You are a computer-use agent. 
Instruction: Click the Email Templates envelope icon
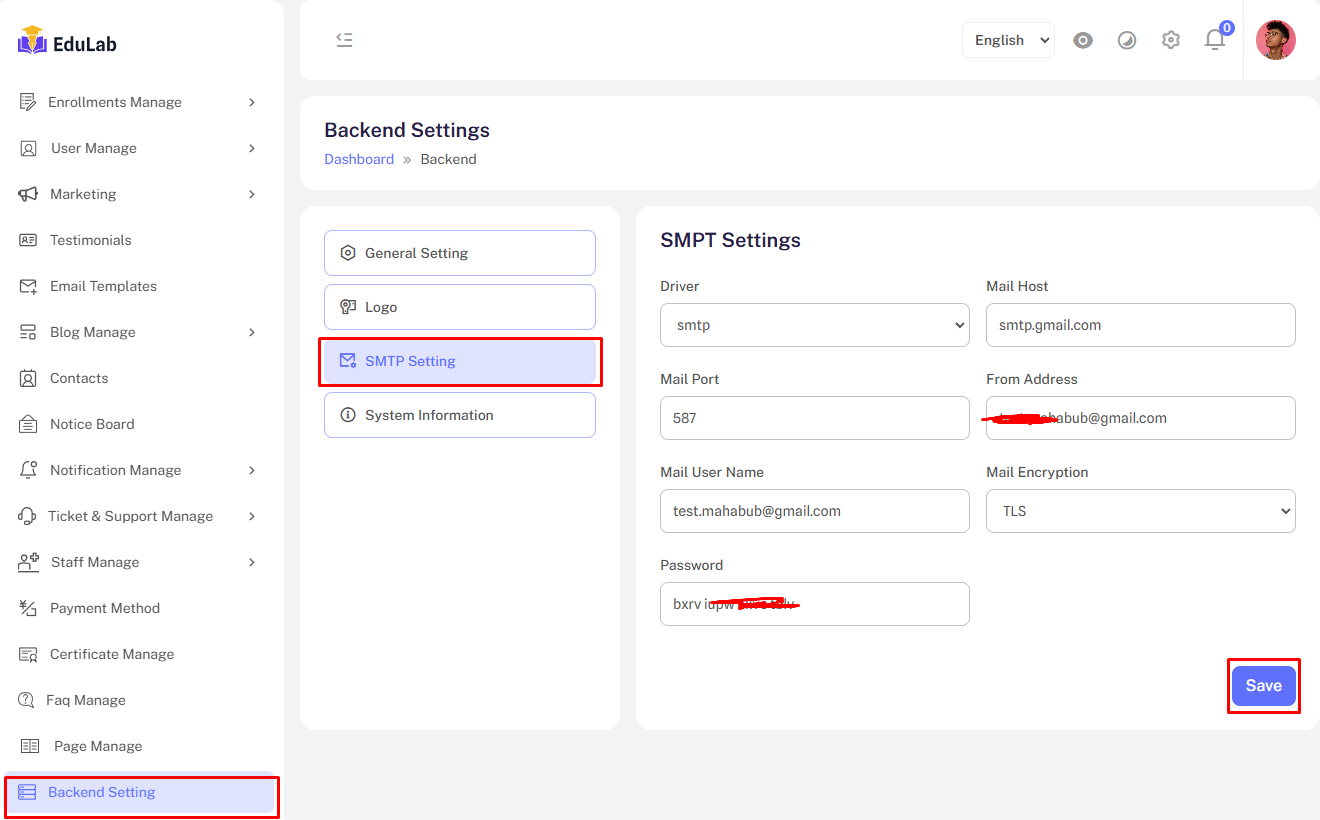(29, 286)
